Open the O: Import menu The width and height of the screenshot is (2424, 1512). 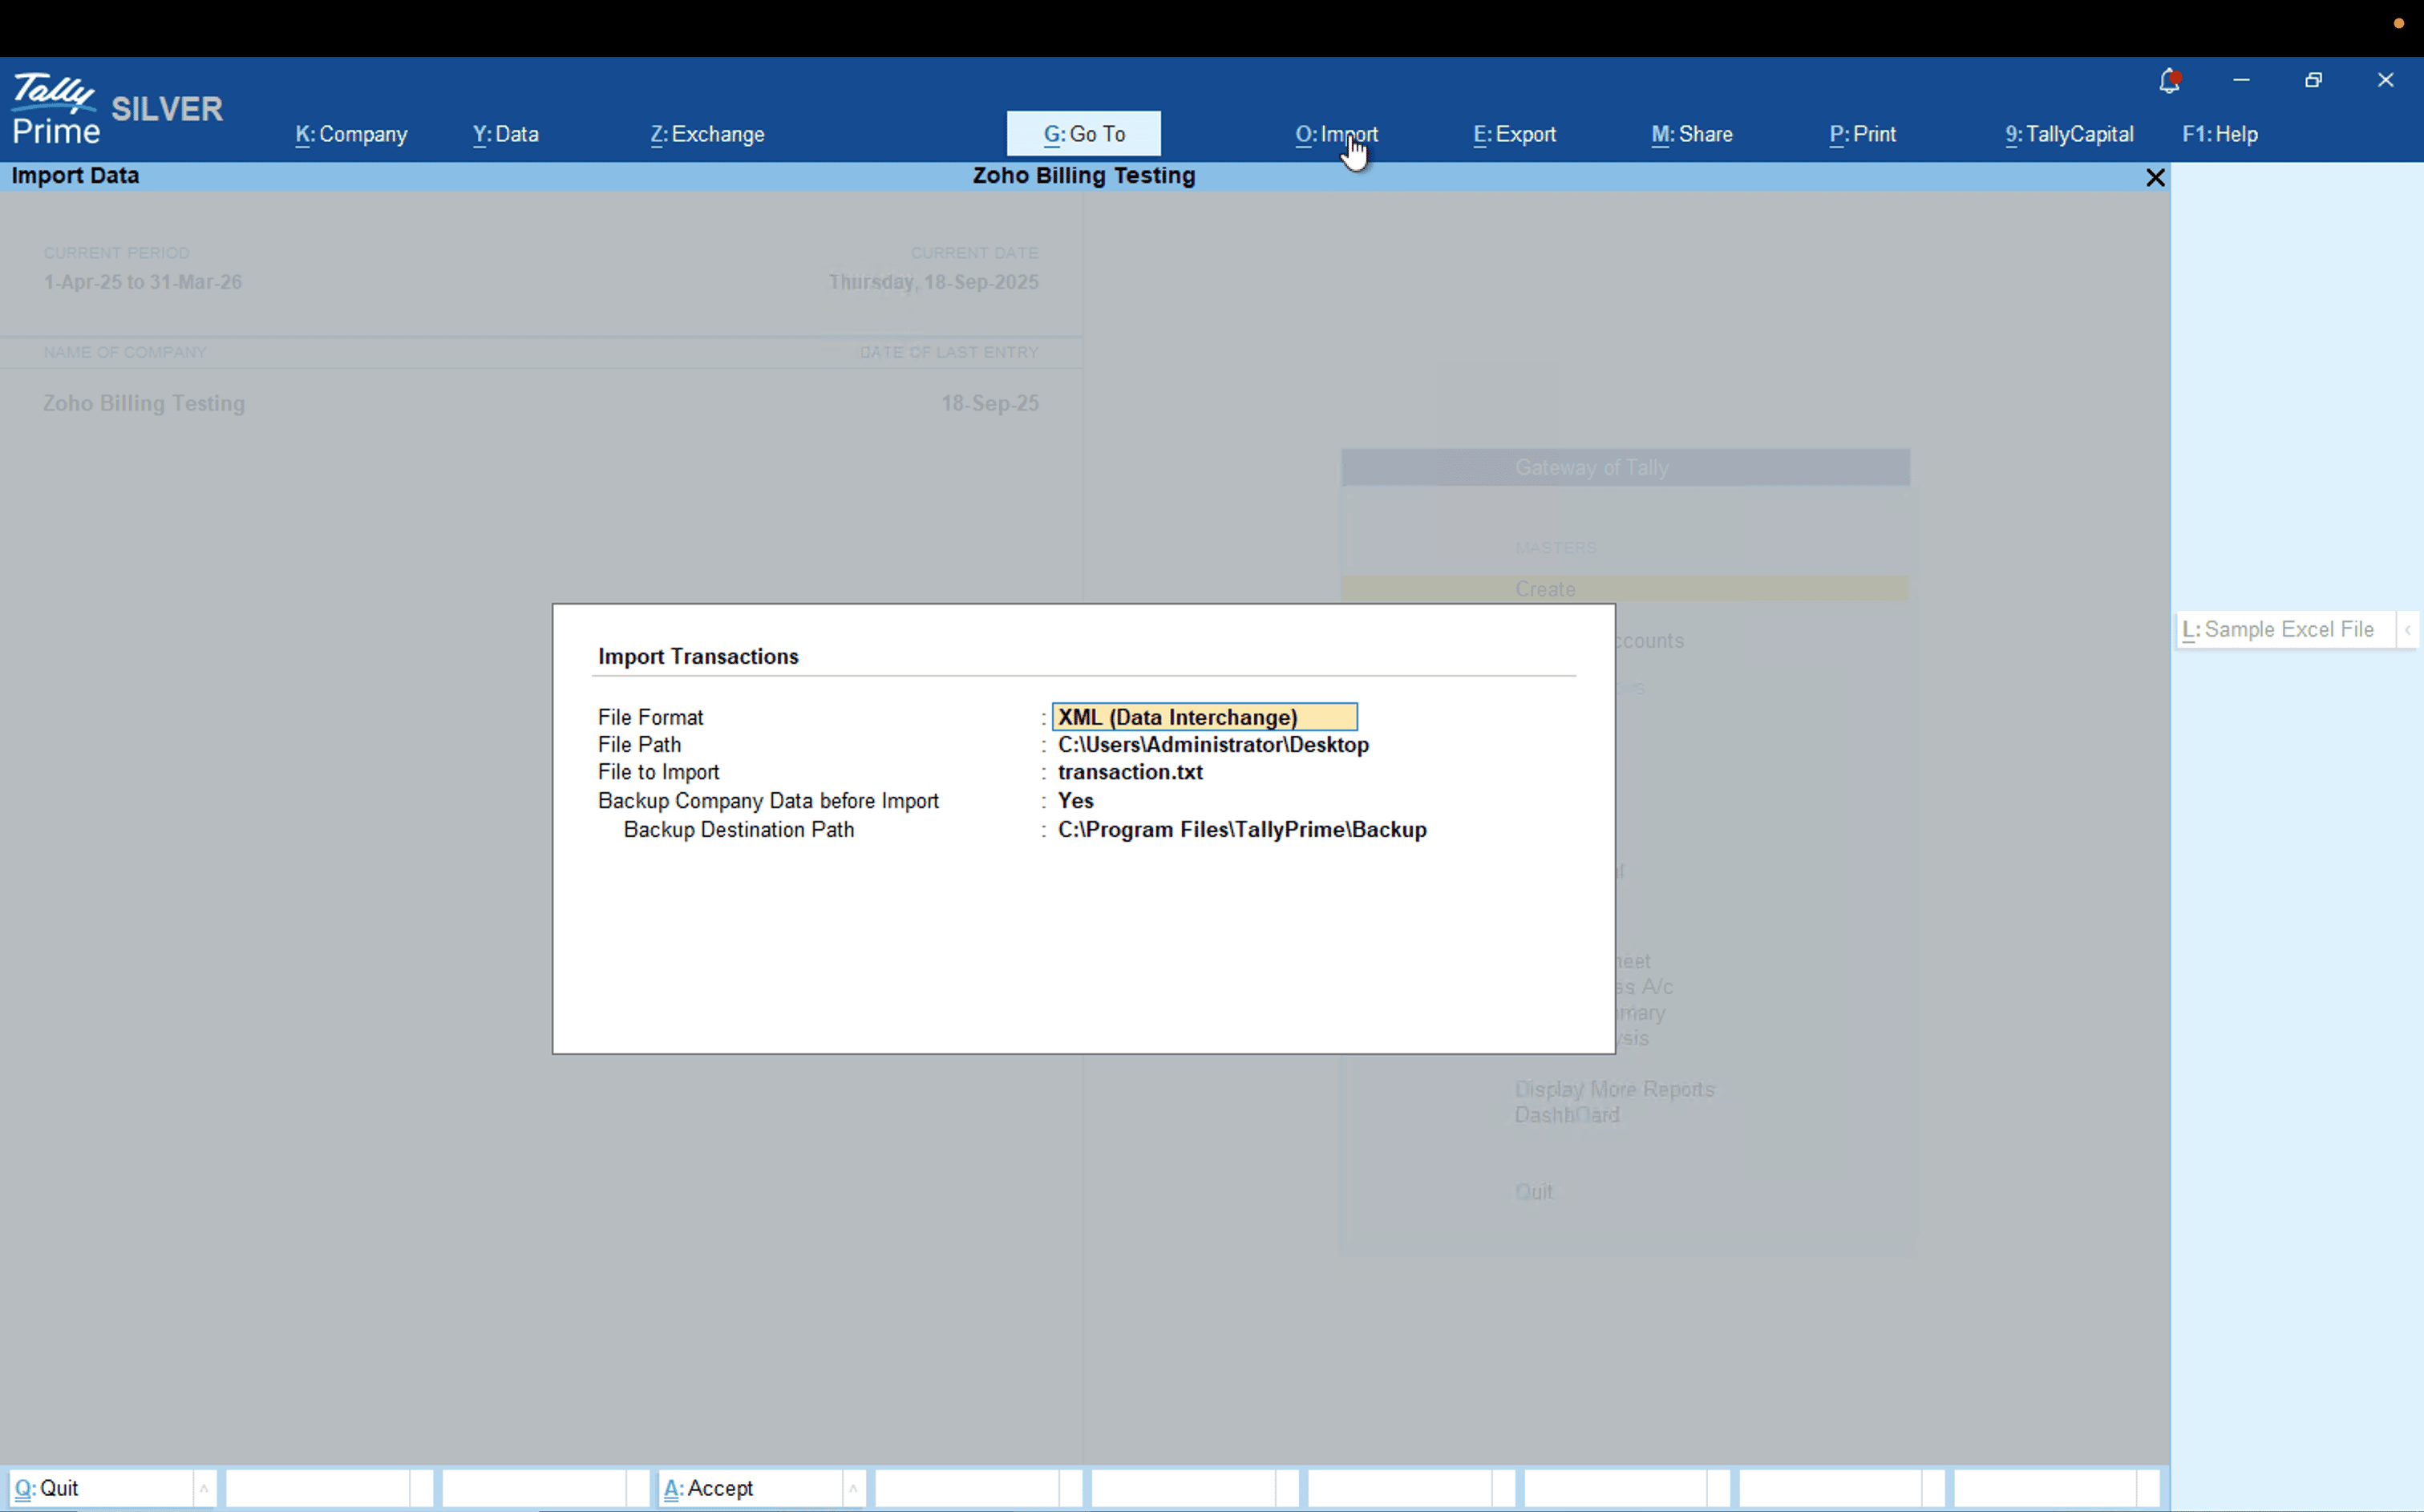tap(1336, 134)
